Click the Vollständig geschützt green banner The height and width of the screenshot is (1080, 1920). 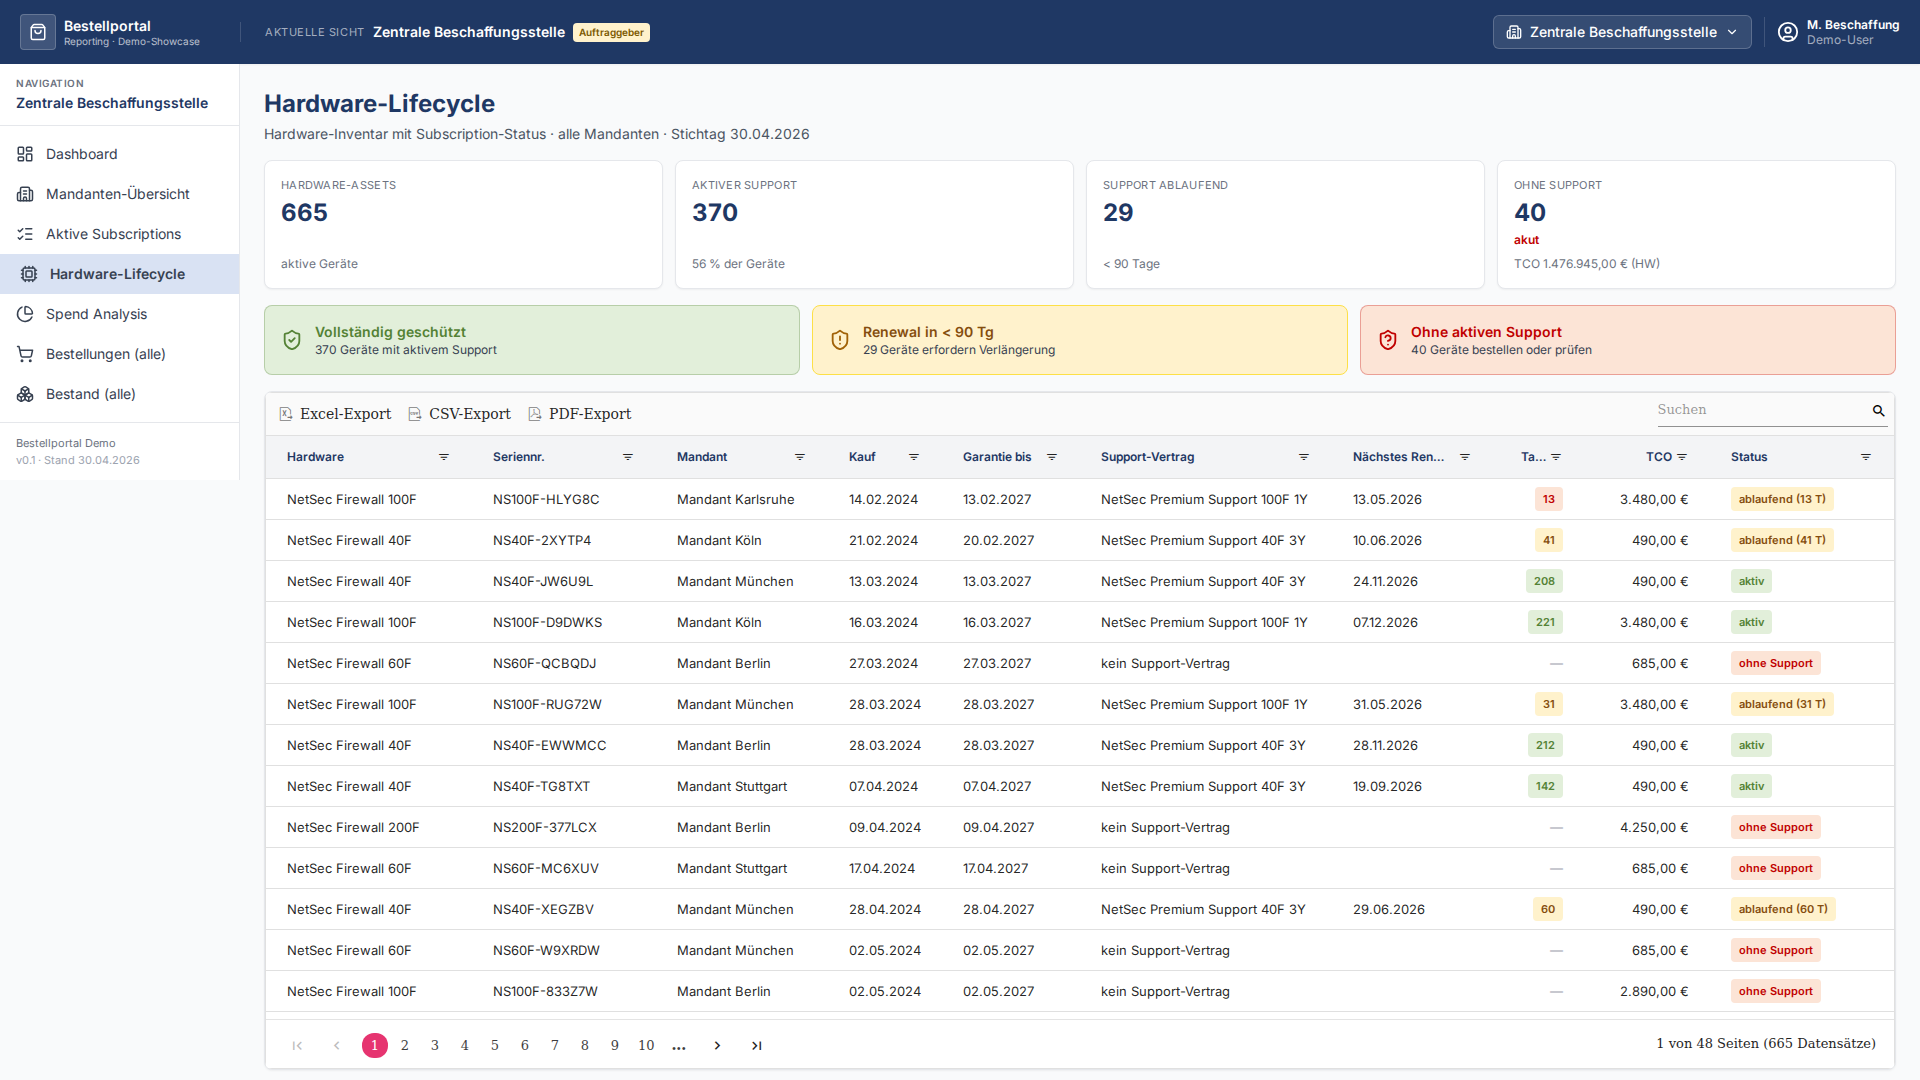pos(532,340)
